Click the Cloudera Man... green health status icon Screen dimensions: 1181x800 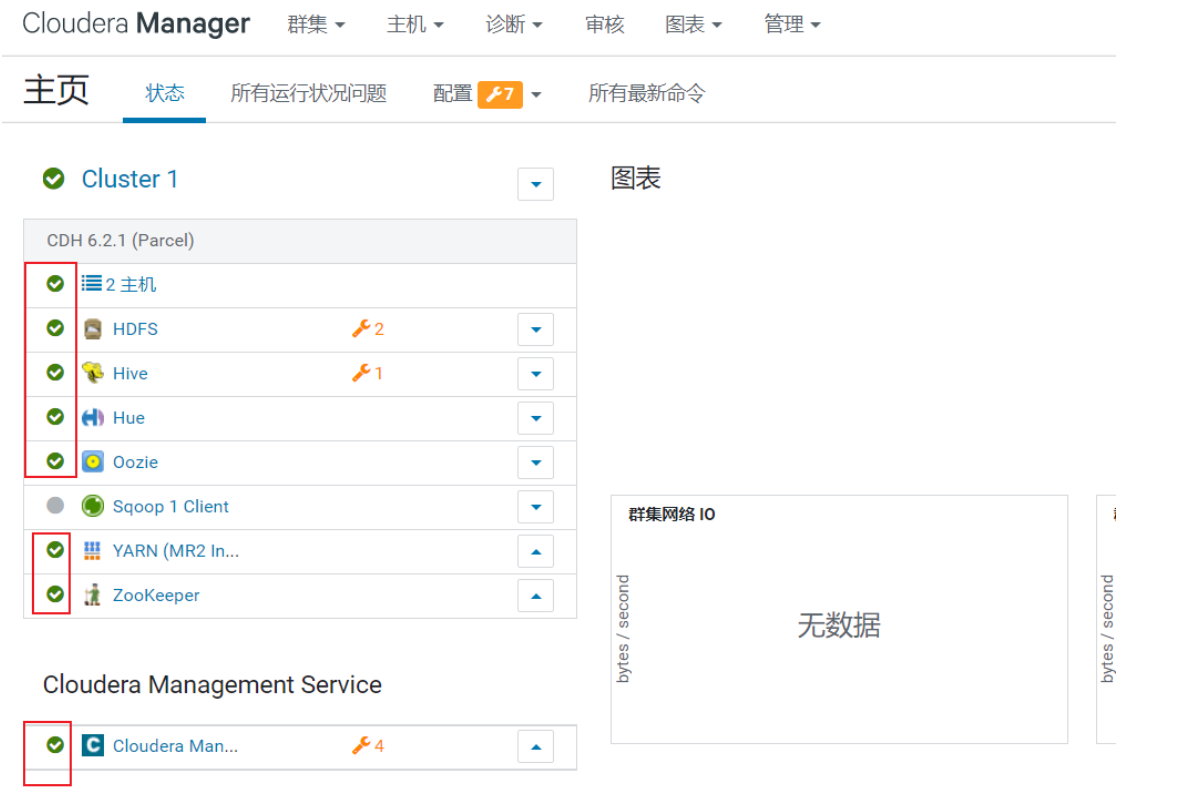(55, 745)
